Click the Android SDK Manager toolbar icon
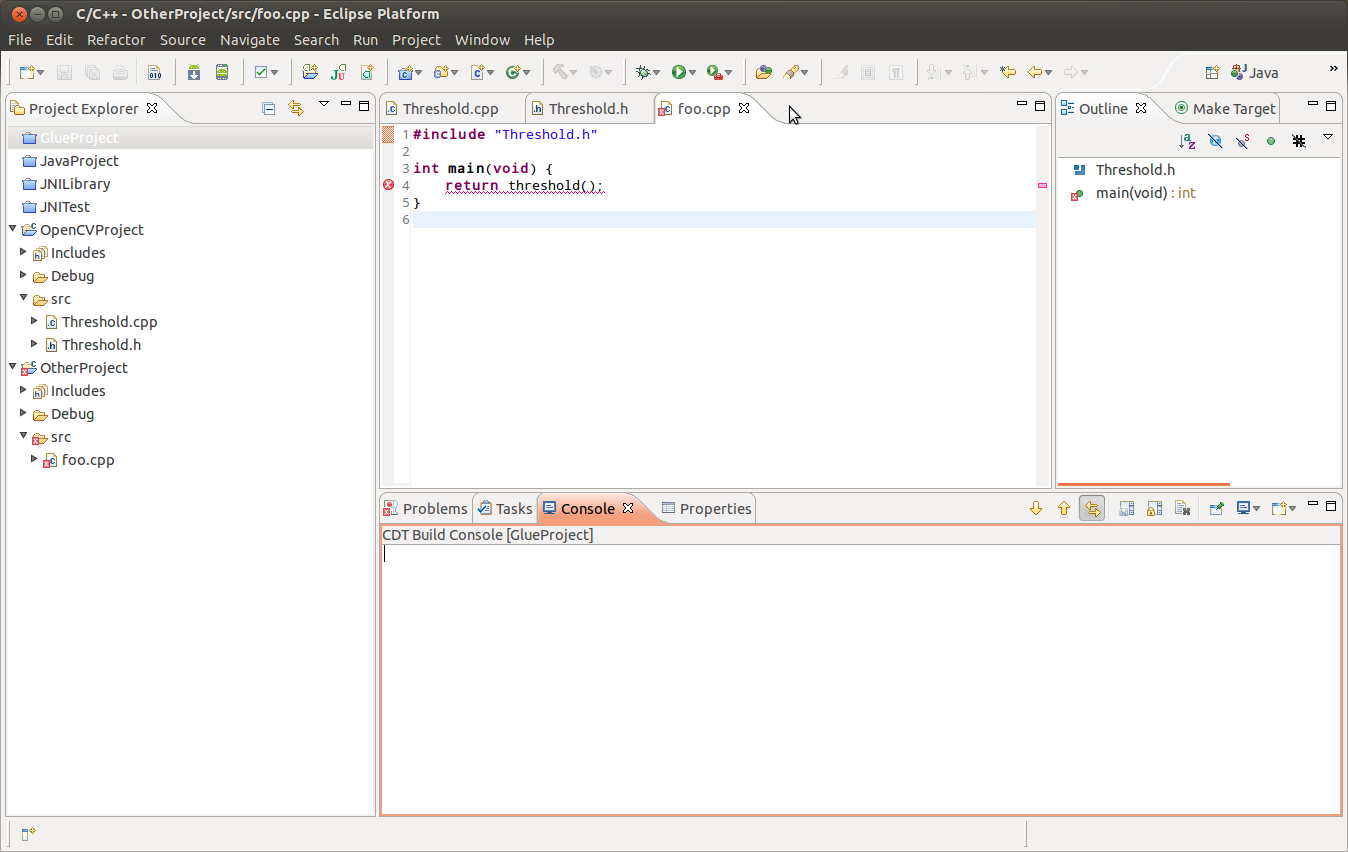The image size is (1348, 852). (x=194, y=72)
